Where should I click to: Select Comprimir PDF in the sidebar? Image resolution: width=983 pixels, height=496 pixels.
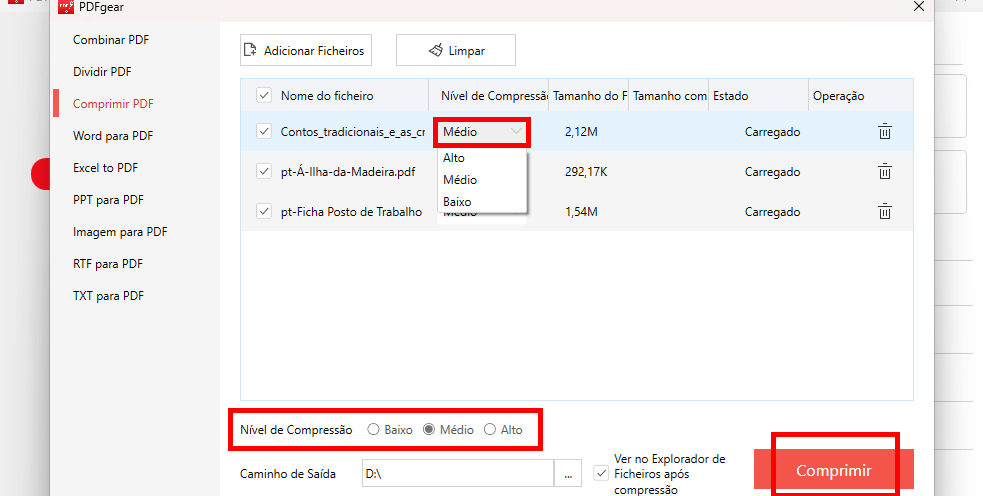pyautogui.click(x=113, y=103)
